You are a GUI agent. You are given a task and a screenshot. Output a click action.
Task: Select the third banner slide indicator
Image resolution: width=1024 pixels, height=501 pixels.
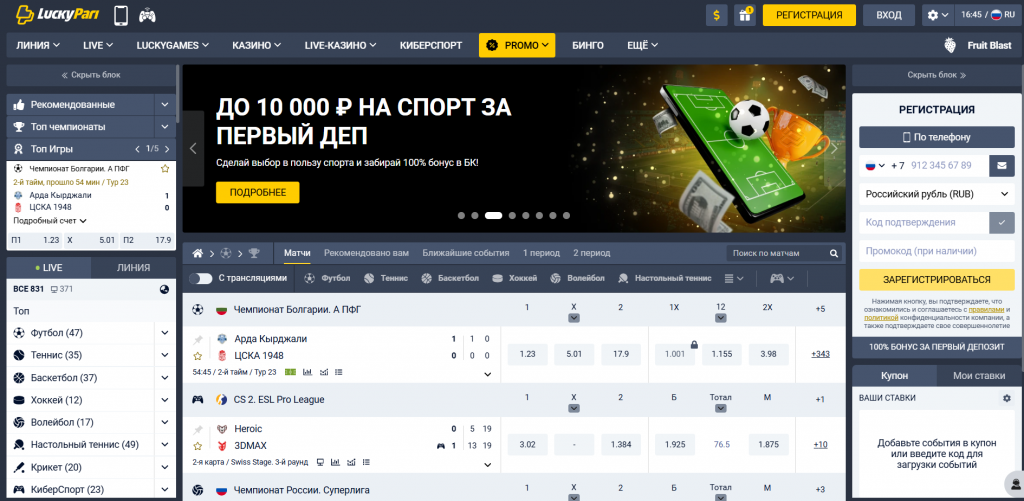point(493,216)
